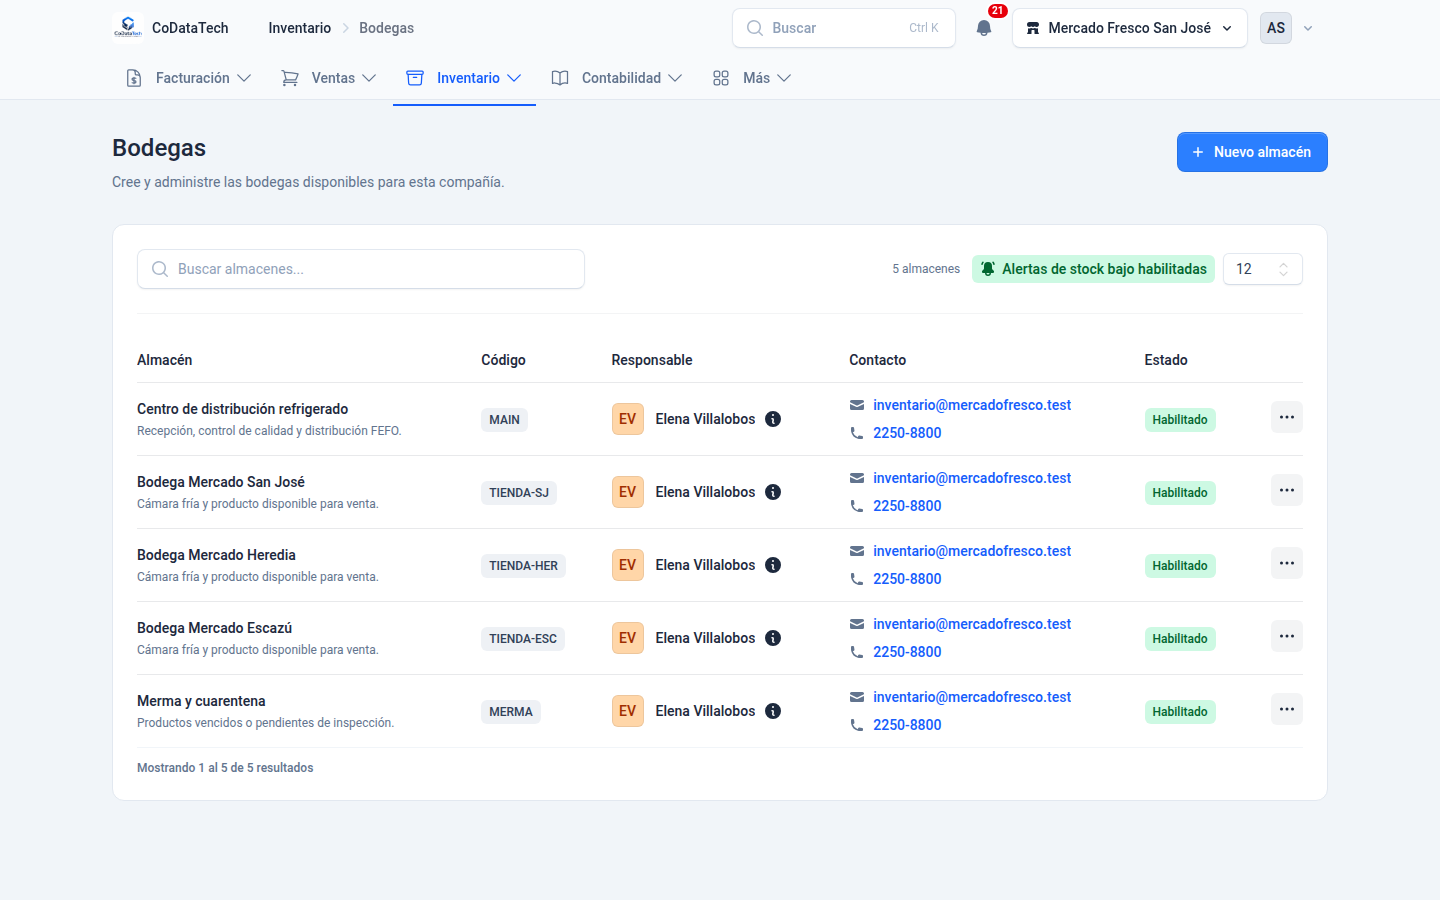Expand the user account chevron

1308,28
